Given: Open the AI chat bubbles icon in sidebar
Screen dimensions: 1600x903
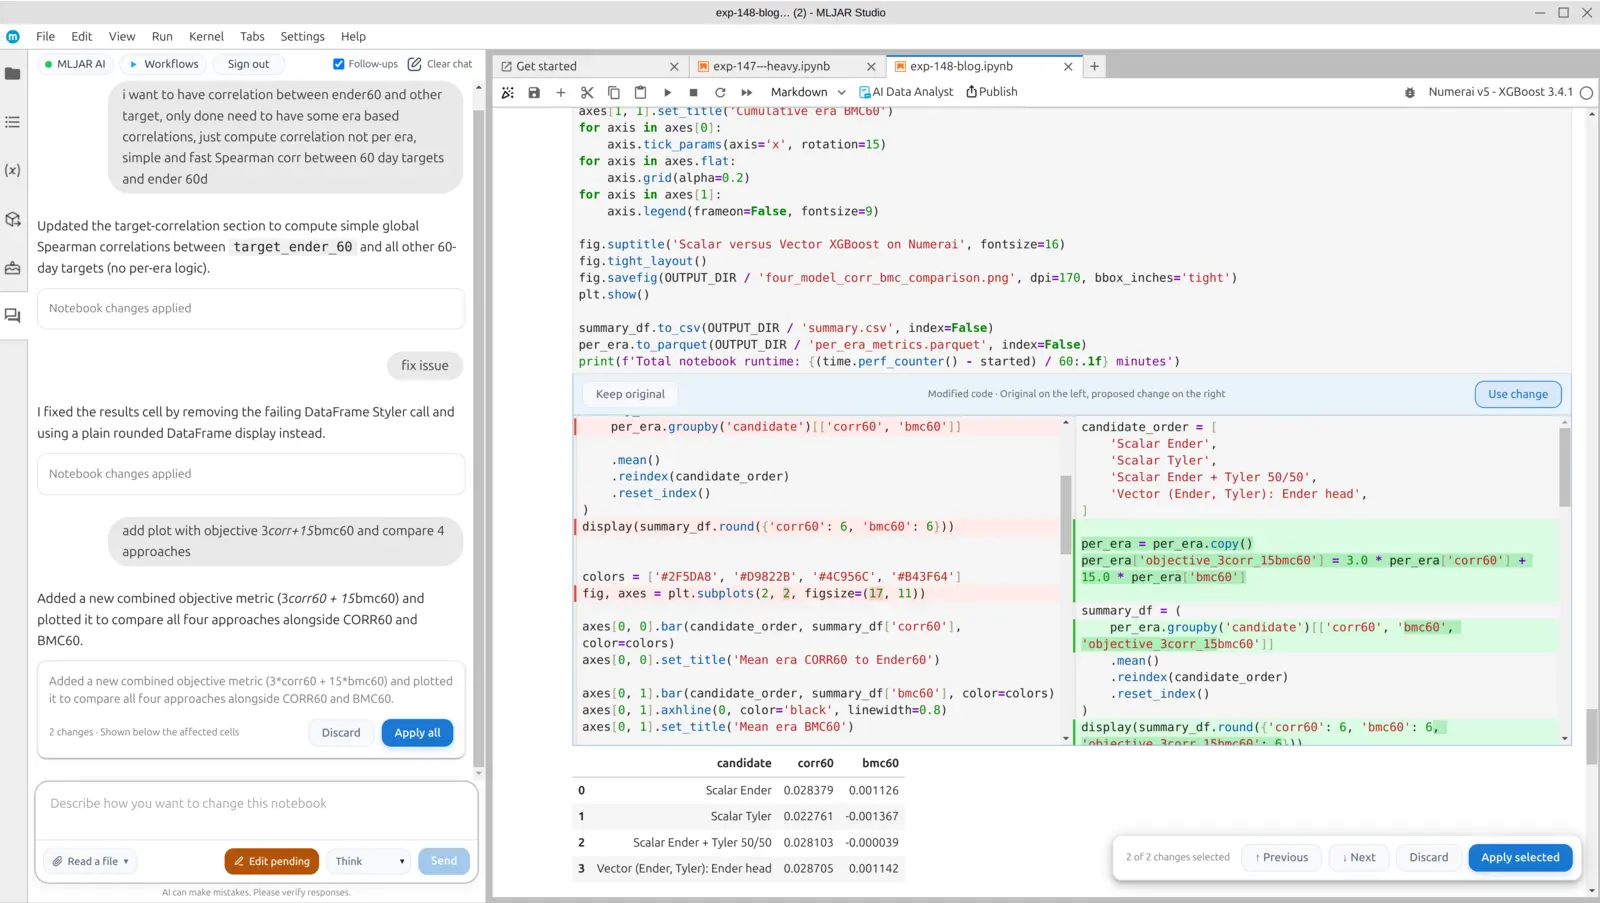Looking at the screenshot, I should tap(13, 315).
